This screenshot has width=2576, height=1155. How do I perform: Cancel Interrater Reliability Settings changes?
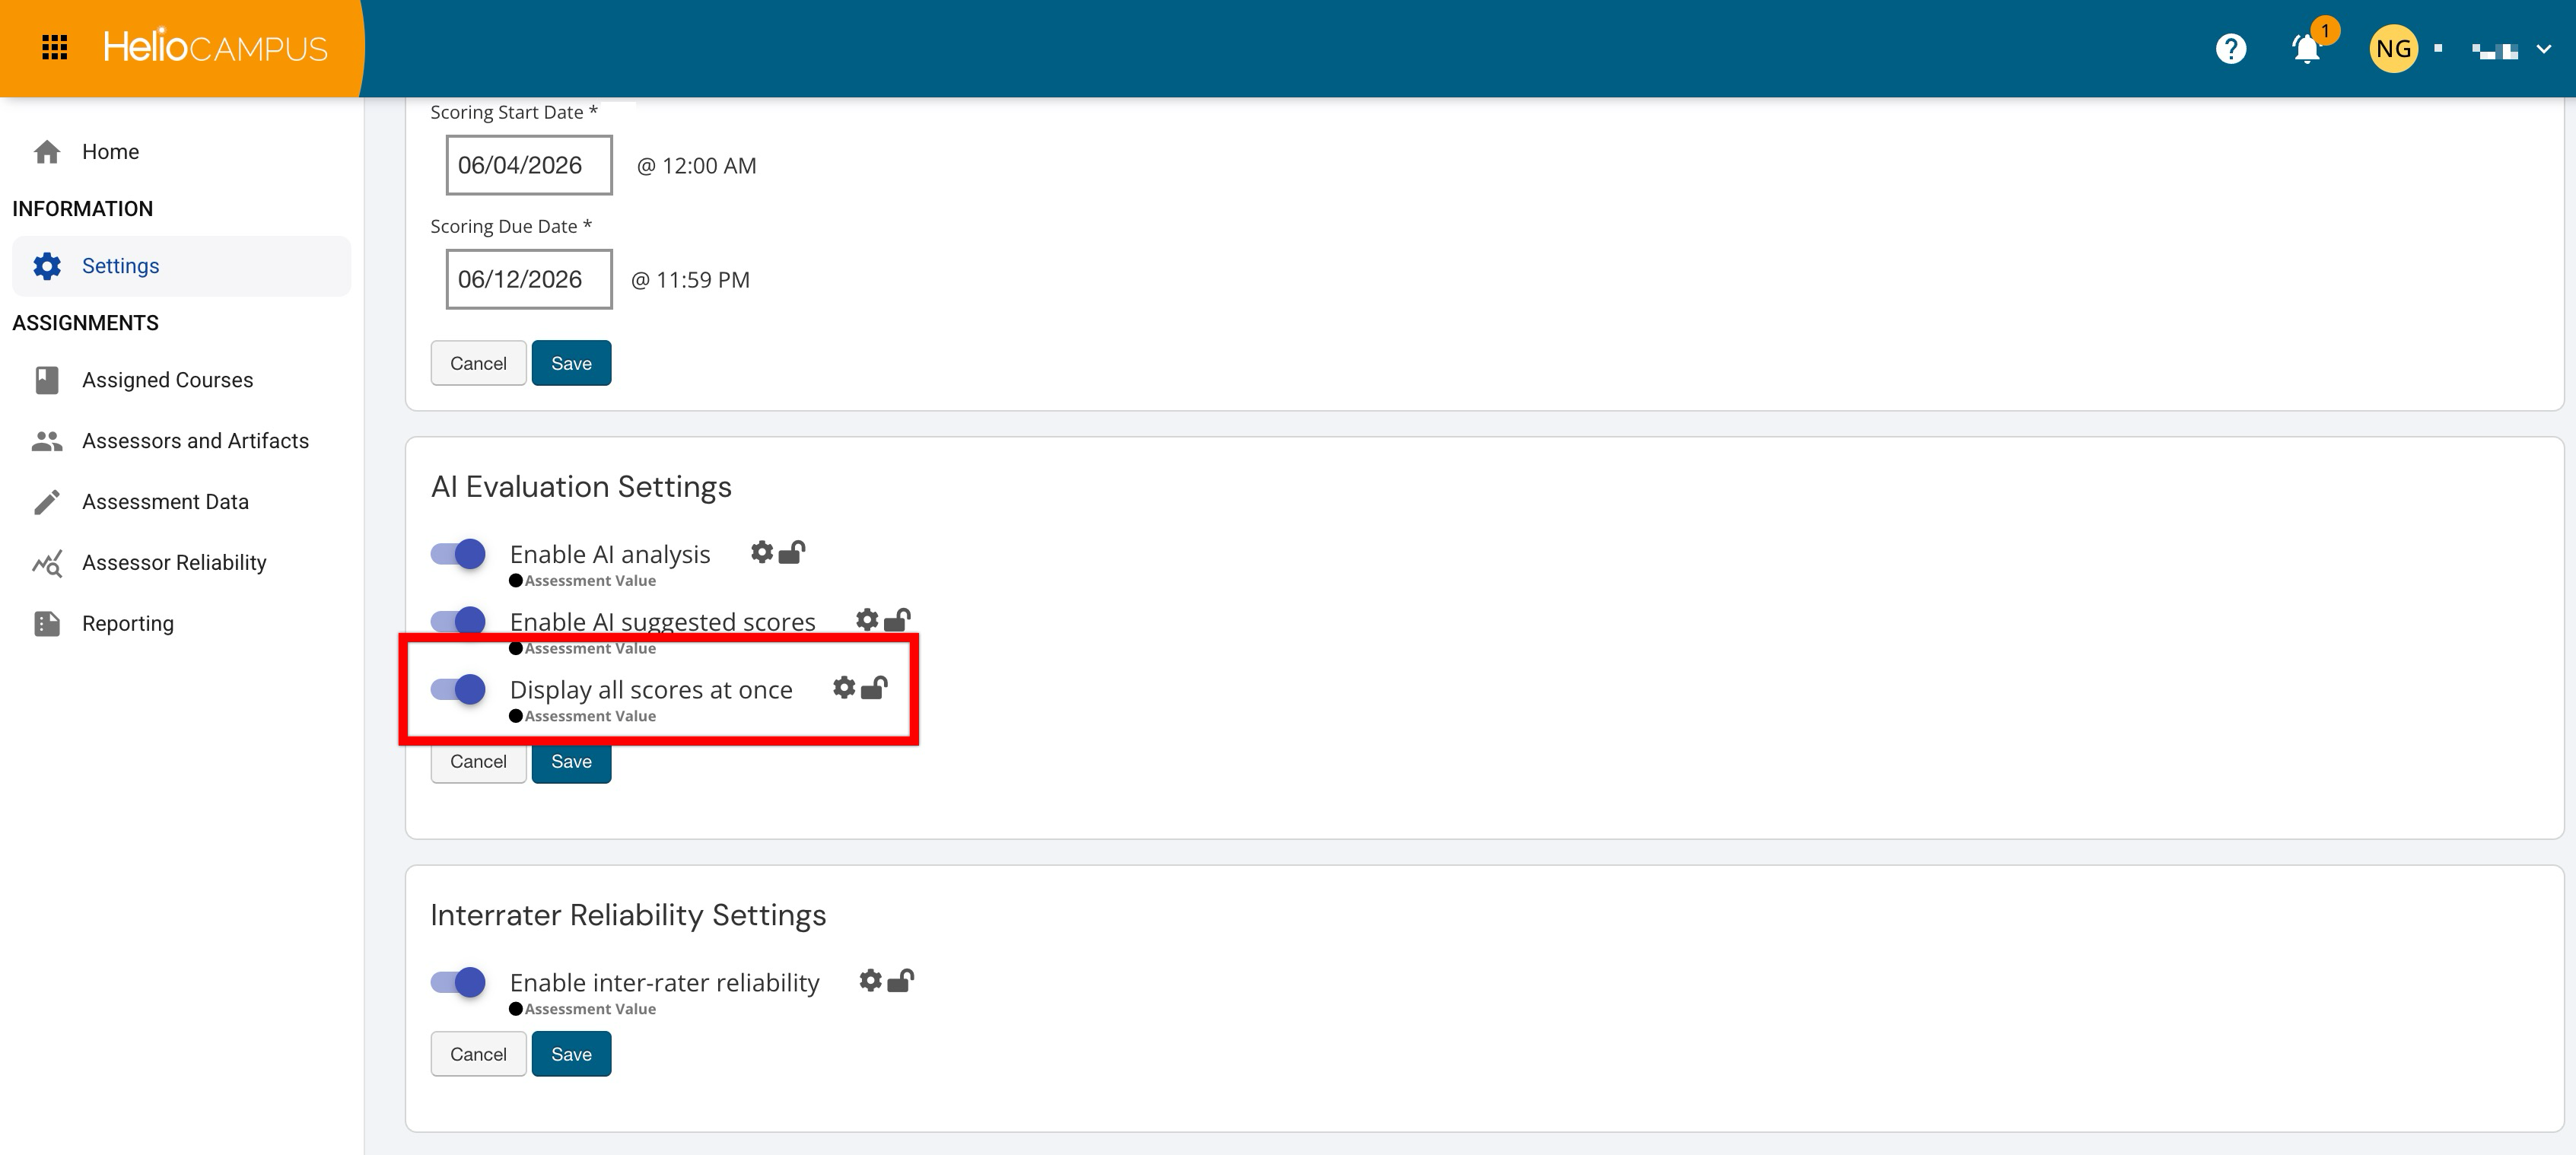478,1054
